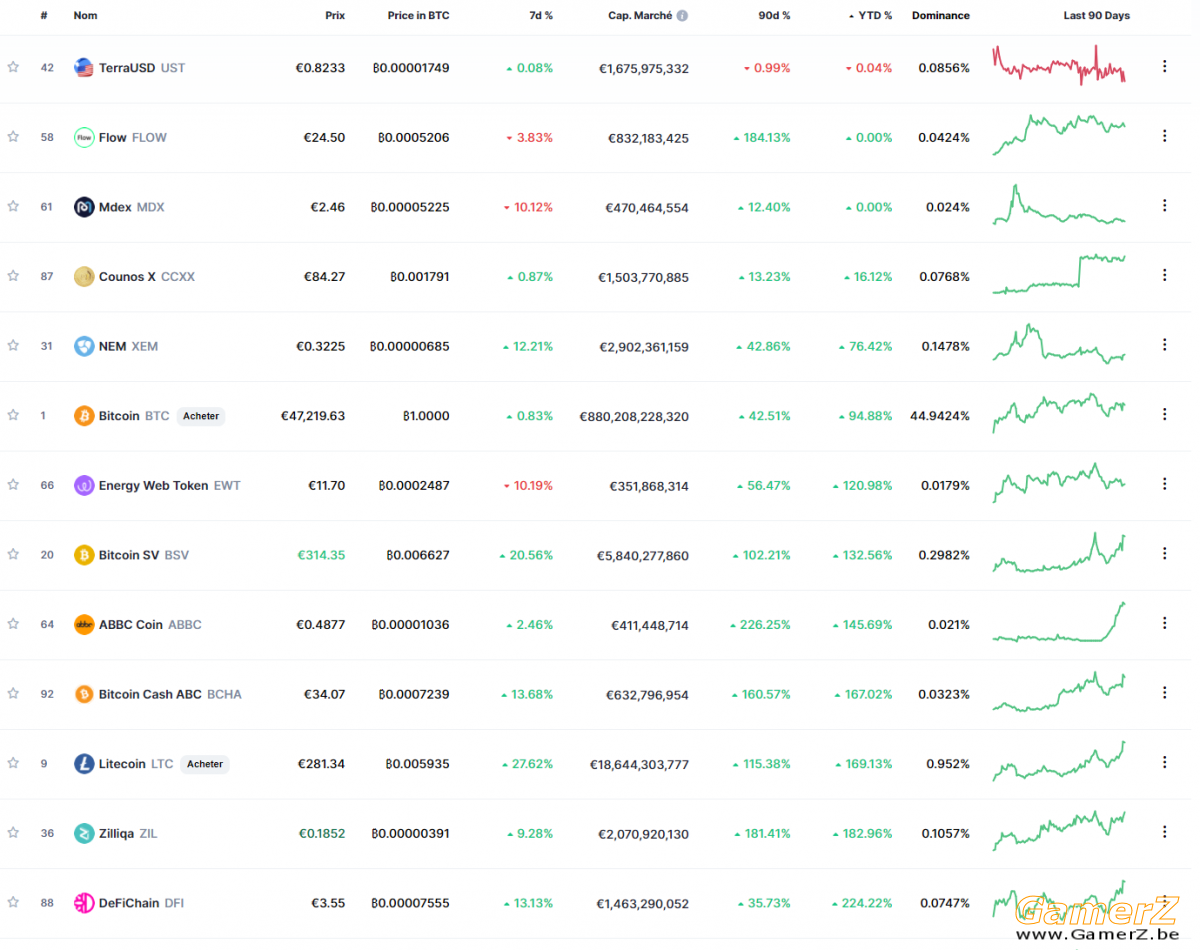Screen dimensions: 1200x950
Task: Open the Counos X name link
Action: [127, 277]
